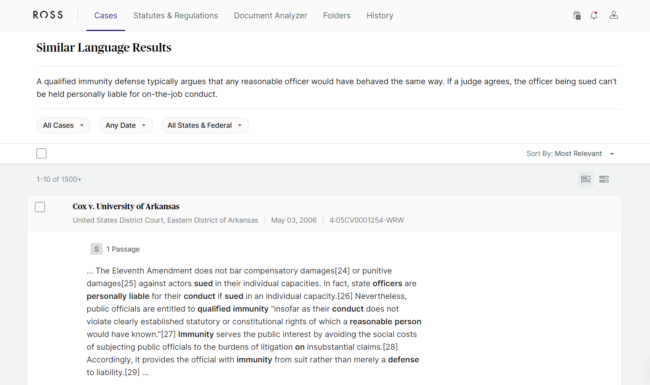650x385 pixels.
Task: Switch to expanded passage view icon
Action: click(x=585, y=179)
